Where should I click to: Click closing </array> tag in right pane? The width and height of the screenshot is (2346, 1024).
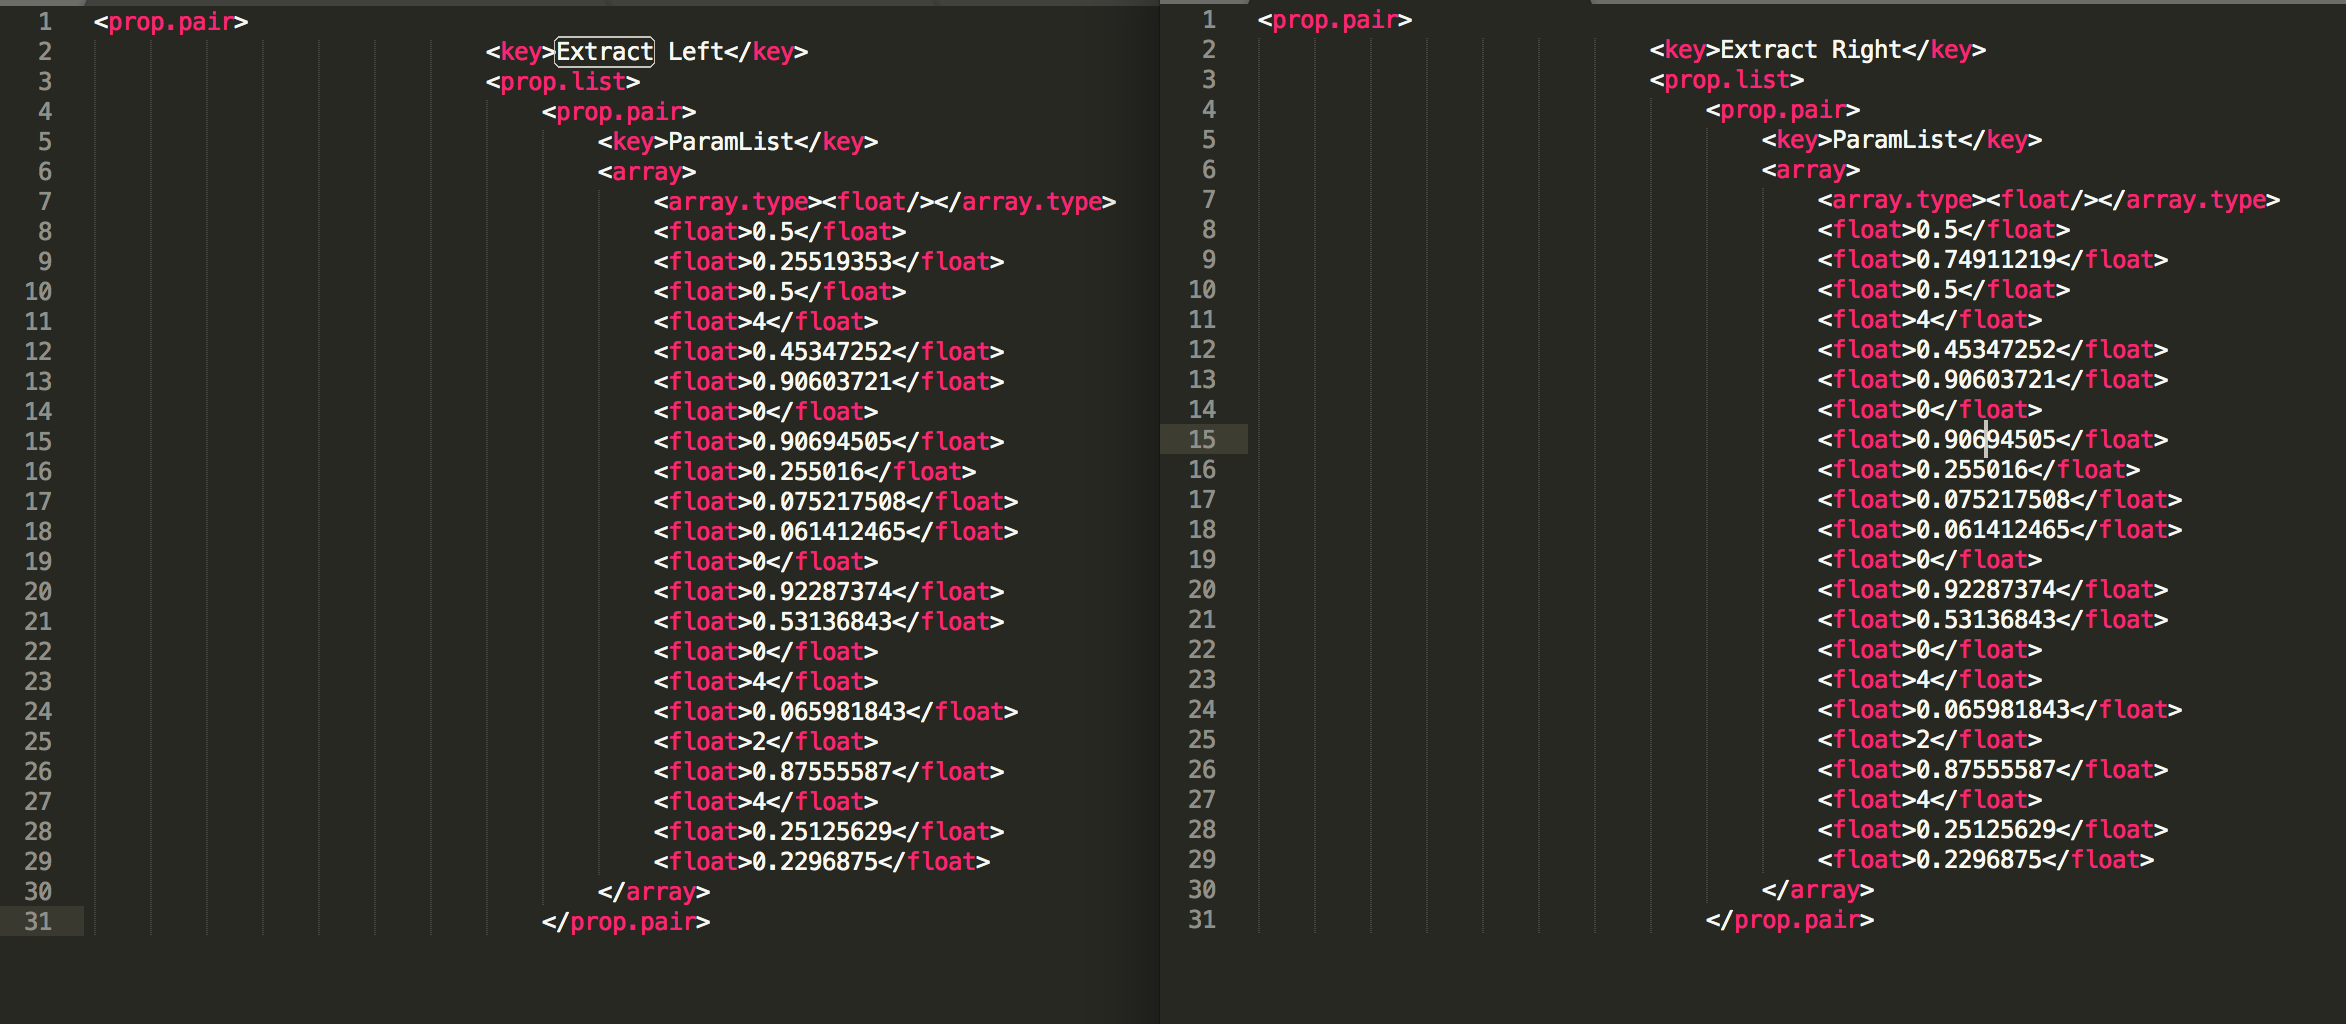click(x=1818, y=889)
